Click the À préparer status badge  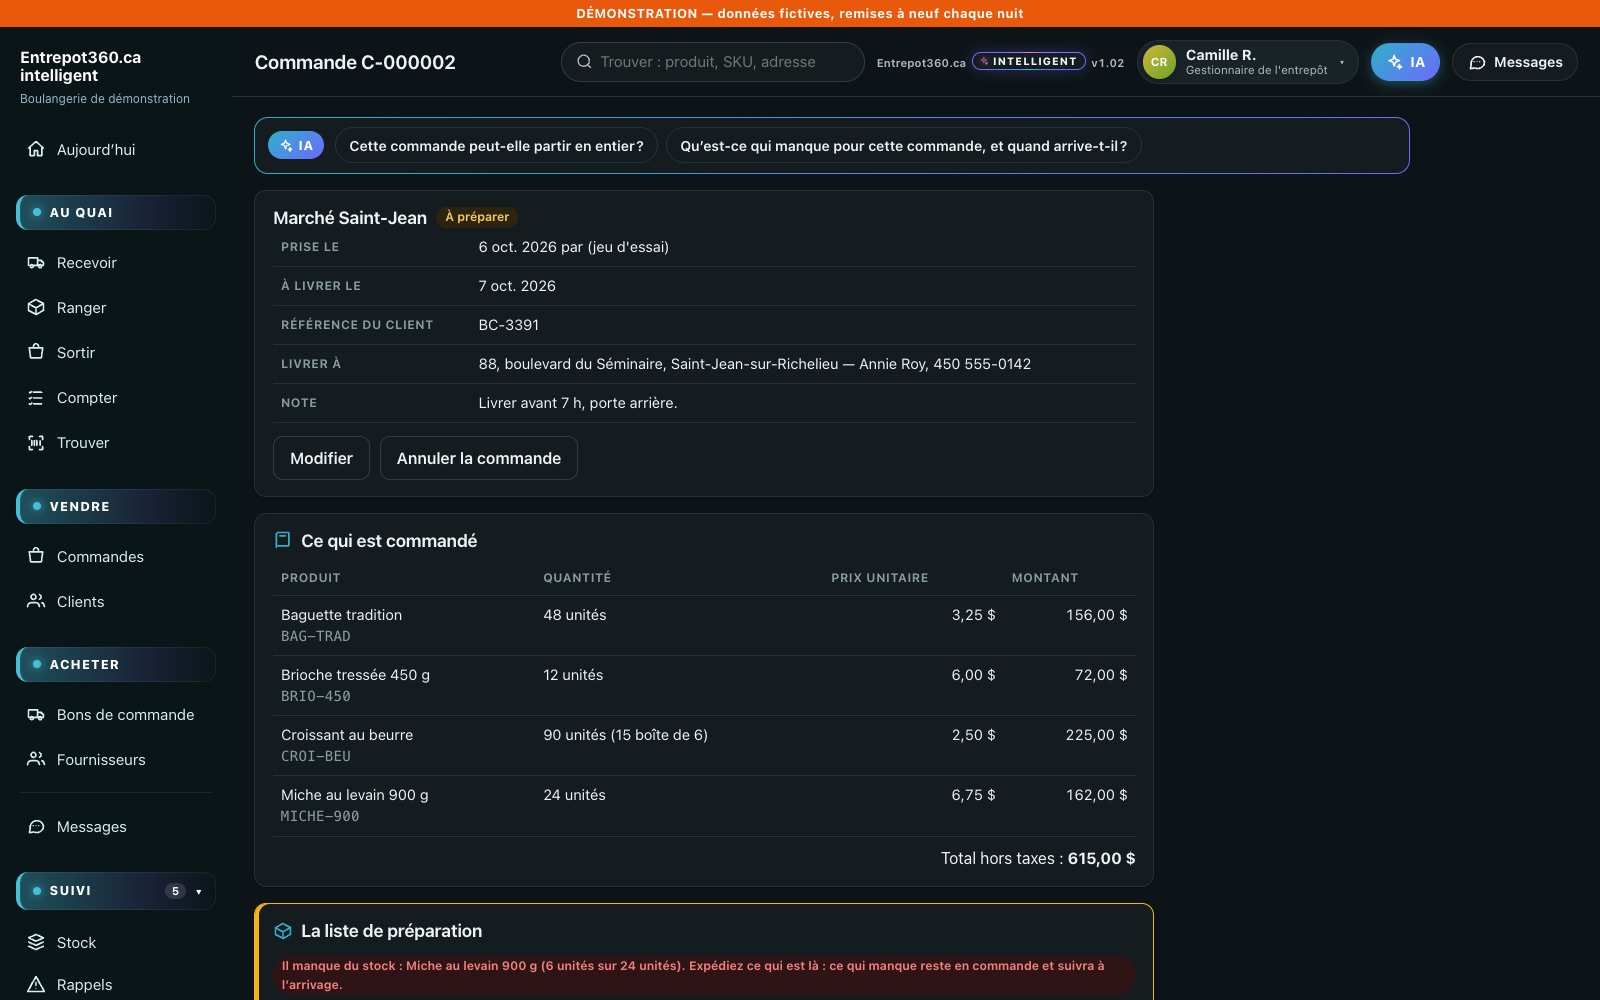point(477,217)
